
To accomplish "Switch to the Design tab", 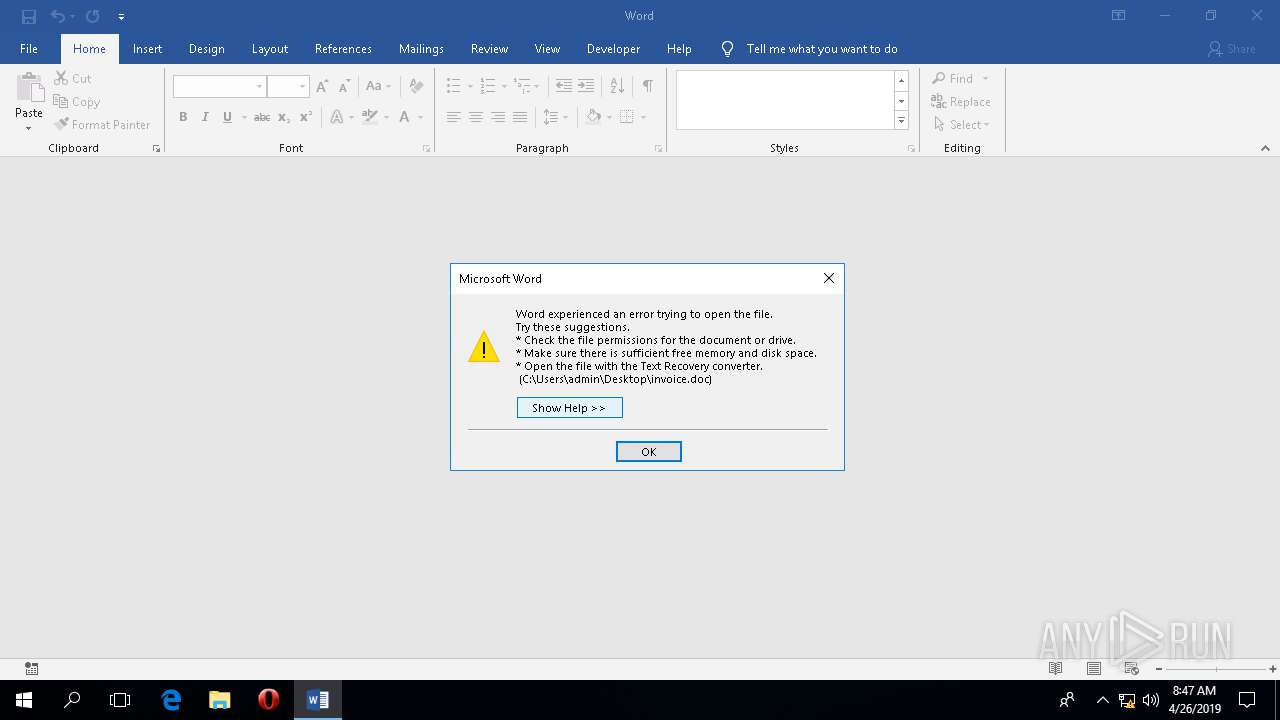I will point(206,49).
